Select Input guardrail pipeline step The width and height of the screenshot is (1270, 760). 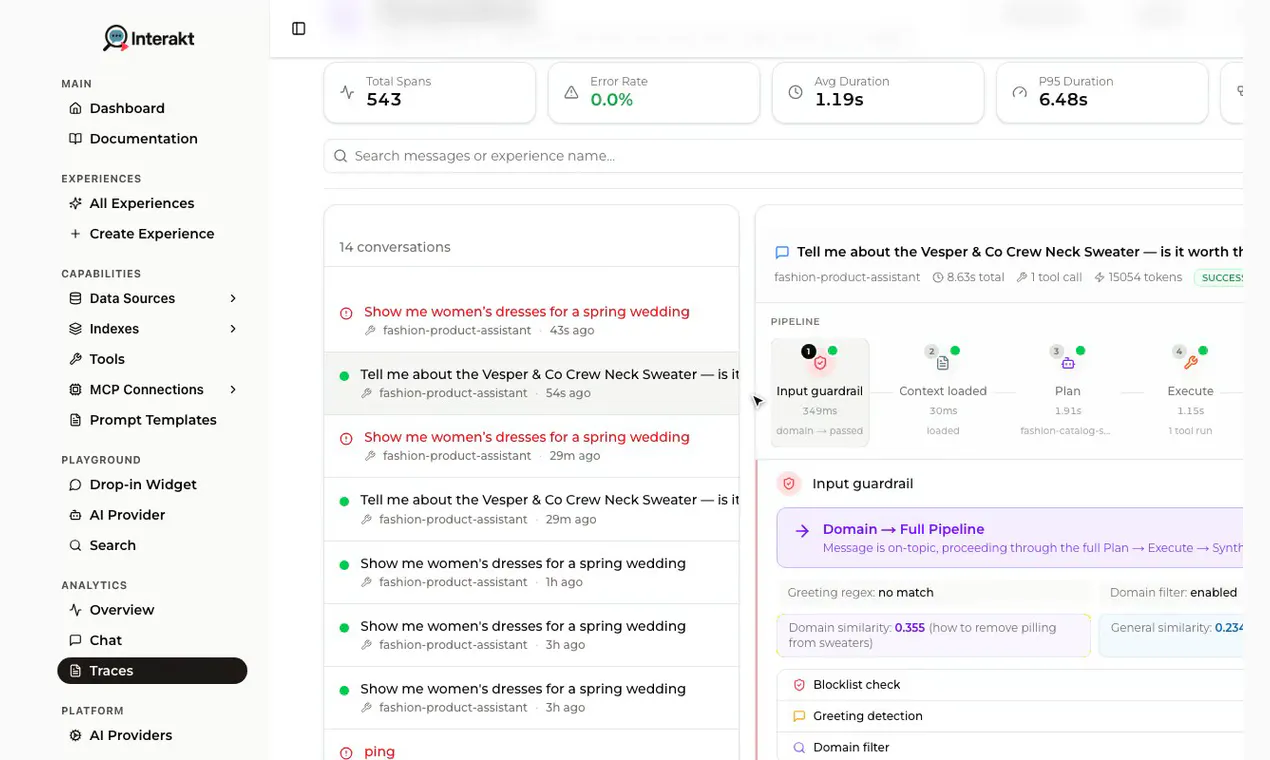point(820,392)
